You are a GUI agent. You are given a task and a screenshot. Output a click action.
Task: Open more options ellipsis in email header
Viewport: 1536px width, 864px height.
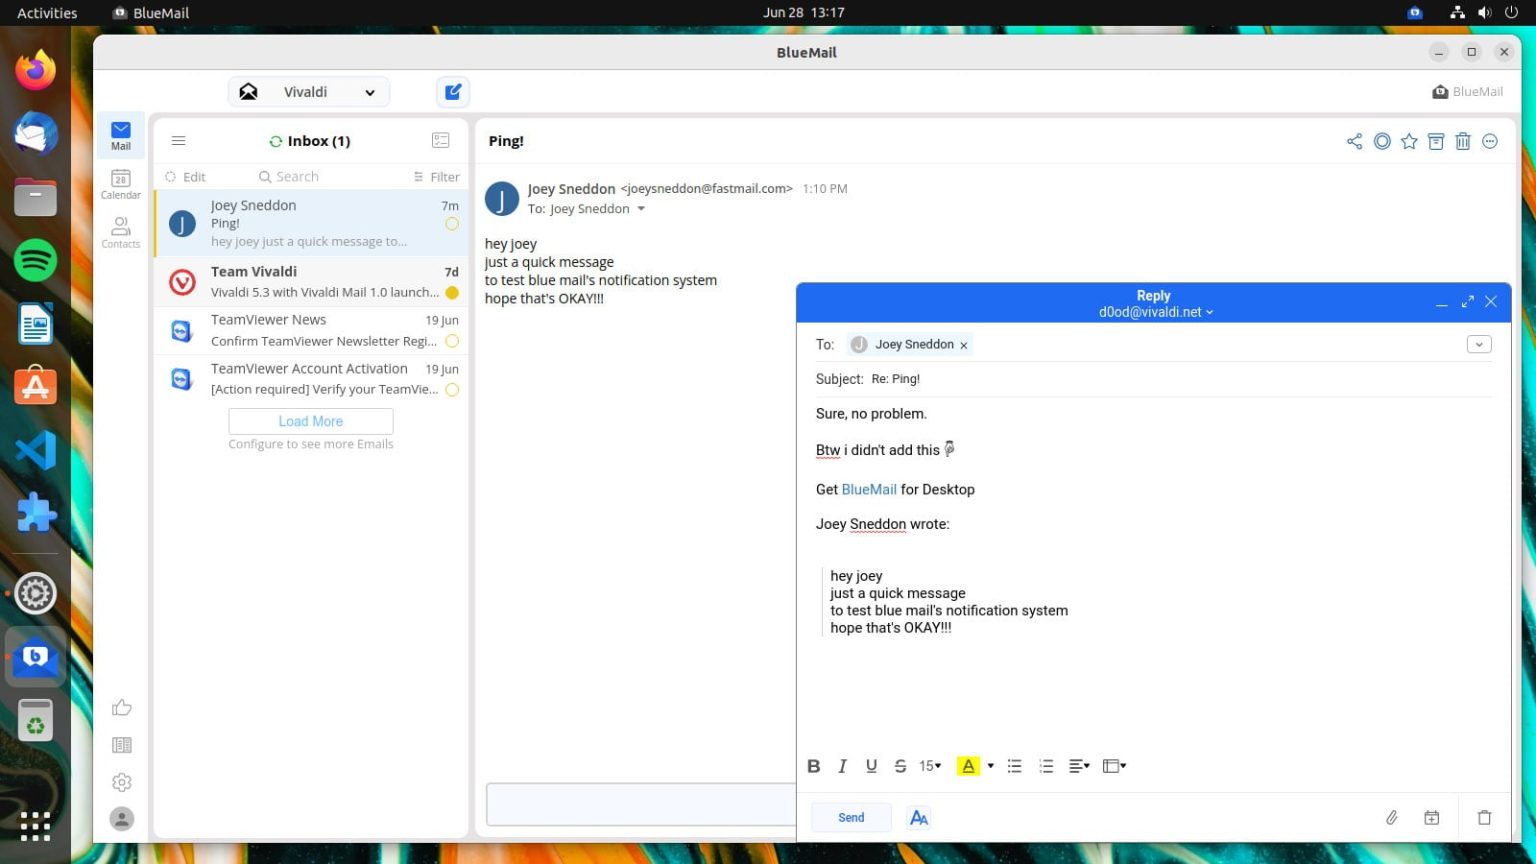pos(1490,141)
